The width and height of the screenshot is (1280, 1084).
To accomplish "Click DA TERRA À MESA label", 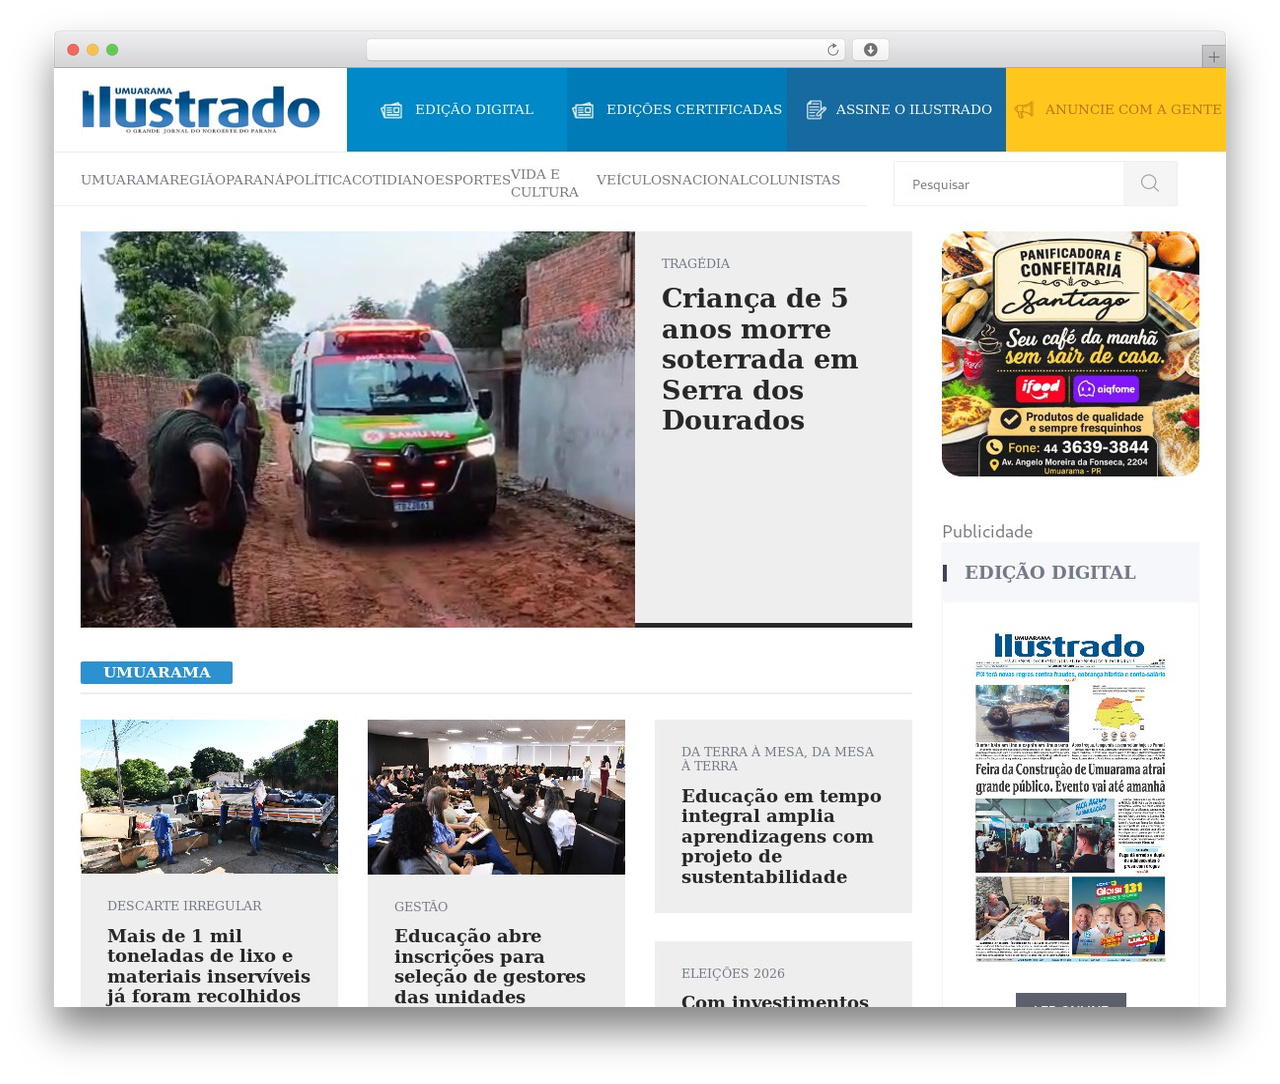I will coord(778,759).
